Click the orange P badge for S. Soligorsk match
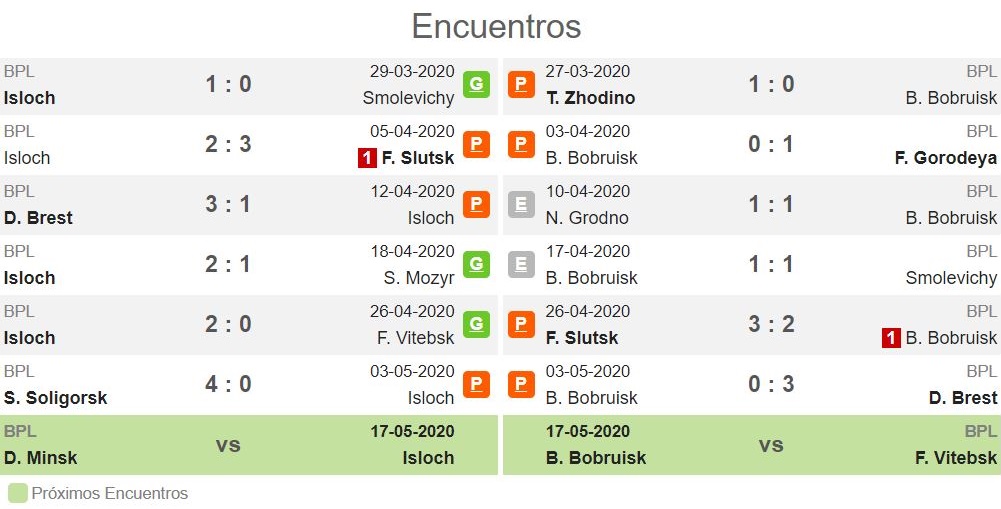Viewport: 1001px width, 509px height. [476, 384]
